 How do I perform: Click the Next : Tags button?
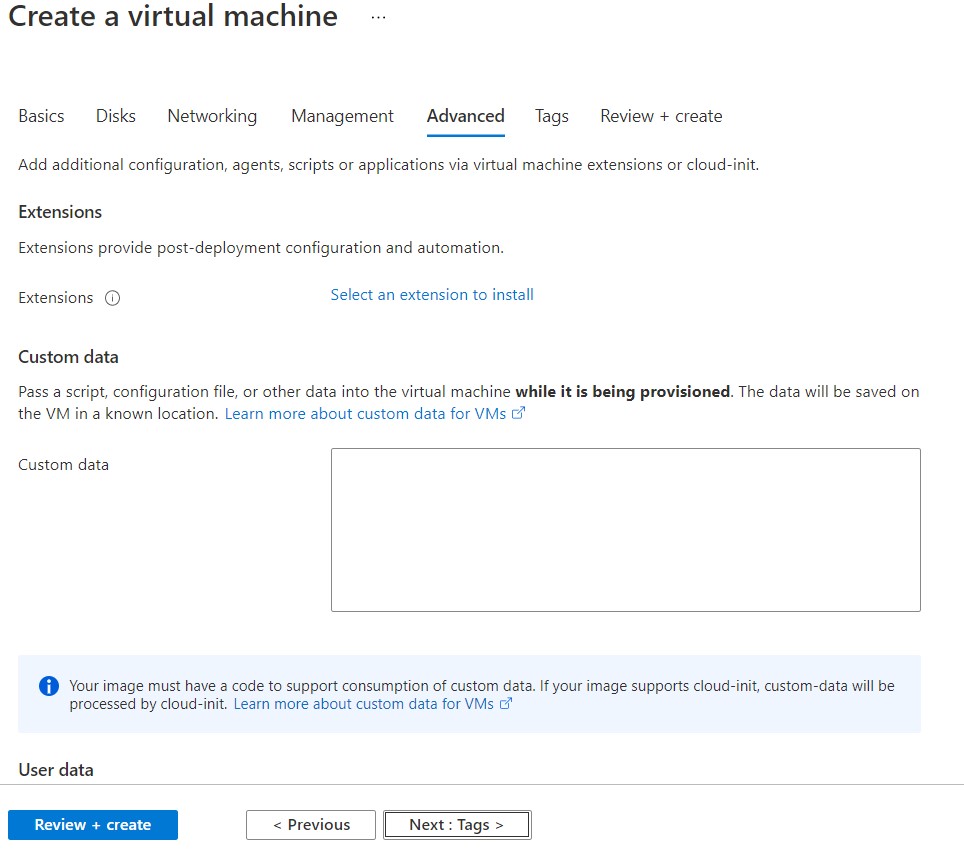pyautogui.click(x=457, y=825)
